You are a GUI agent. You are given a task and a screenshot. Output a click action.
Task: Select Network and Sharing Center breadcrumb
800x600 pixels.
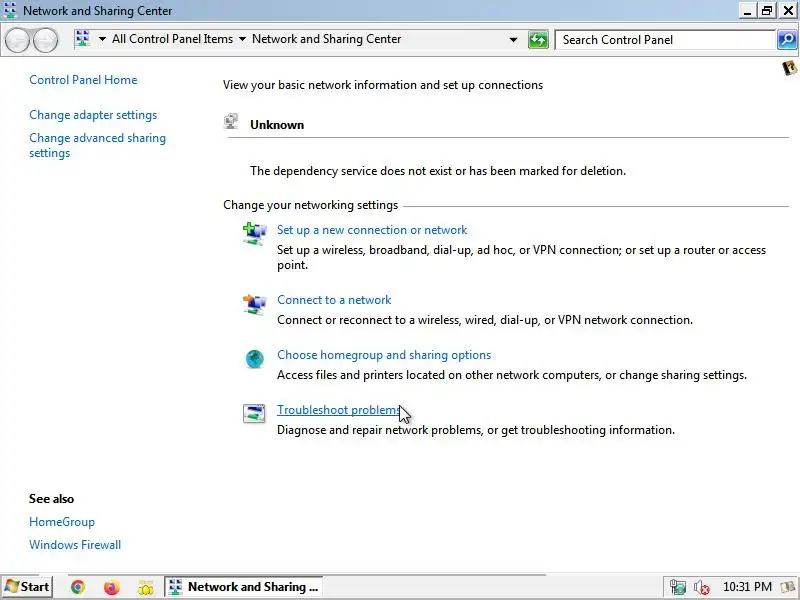[x=327, y=39]
